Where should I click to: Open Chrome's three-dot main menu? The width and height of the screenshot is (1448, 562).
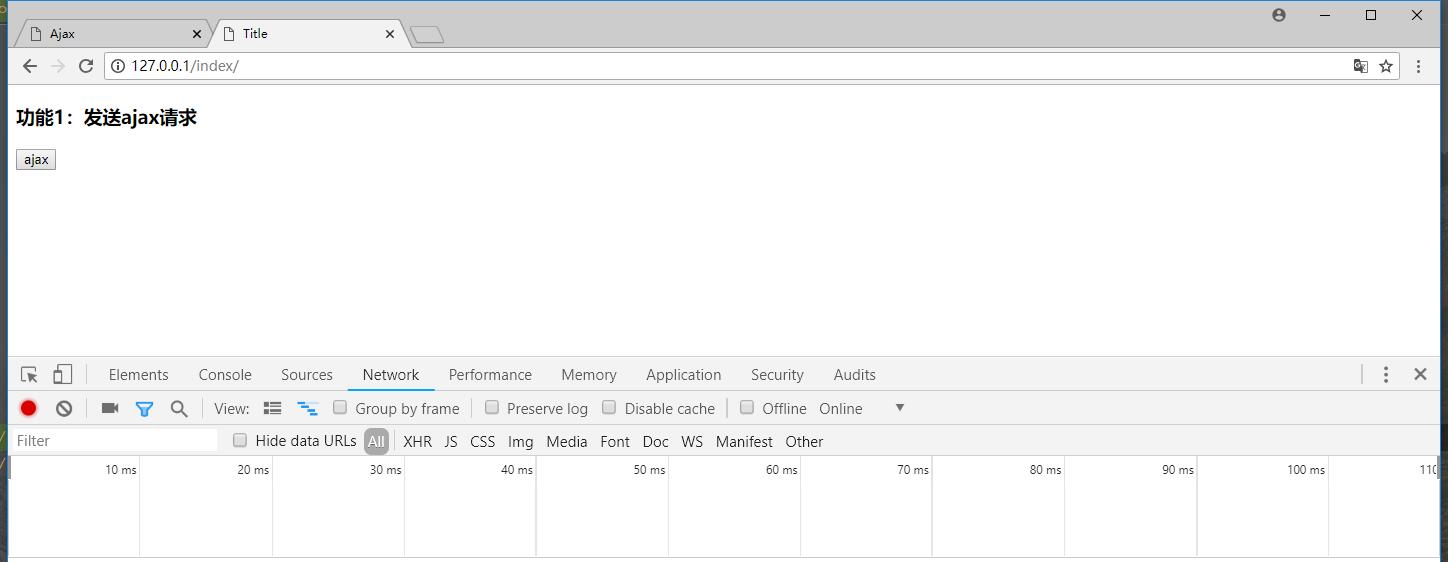point(1418,66)
